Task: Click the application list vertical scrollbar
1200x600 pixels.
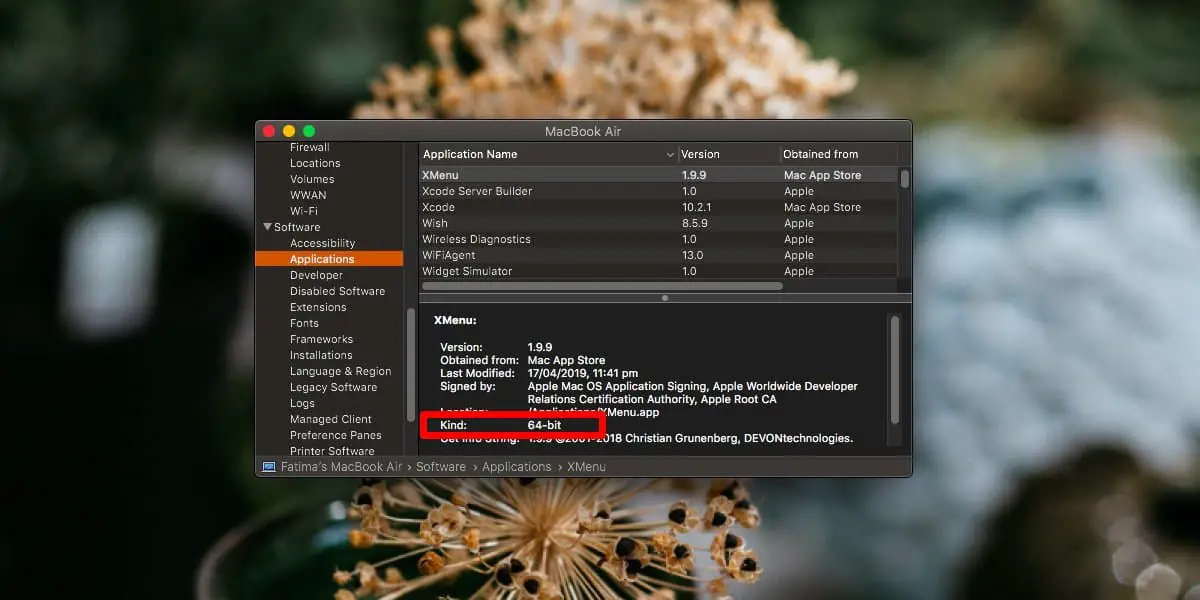Action: 905,178
